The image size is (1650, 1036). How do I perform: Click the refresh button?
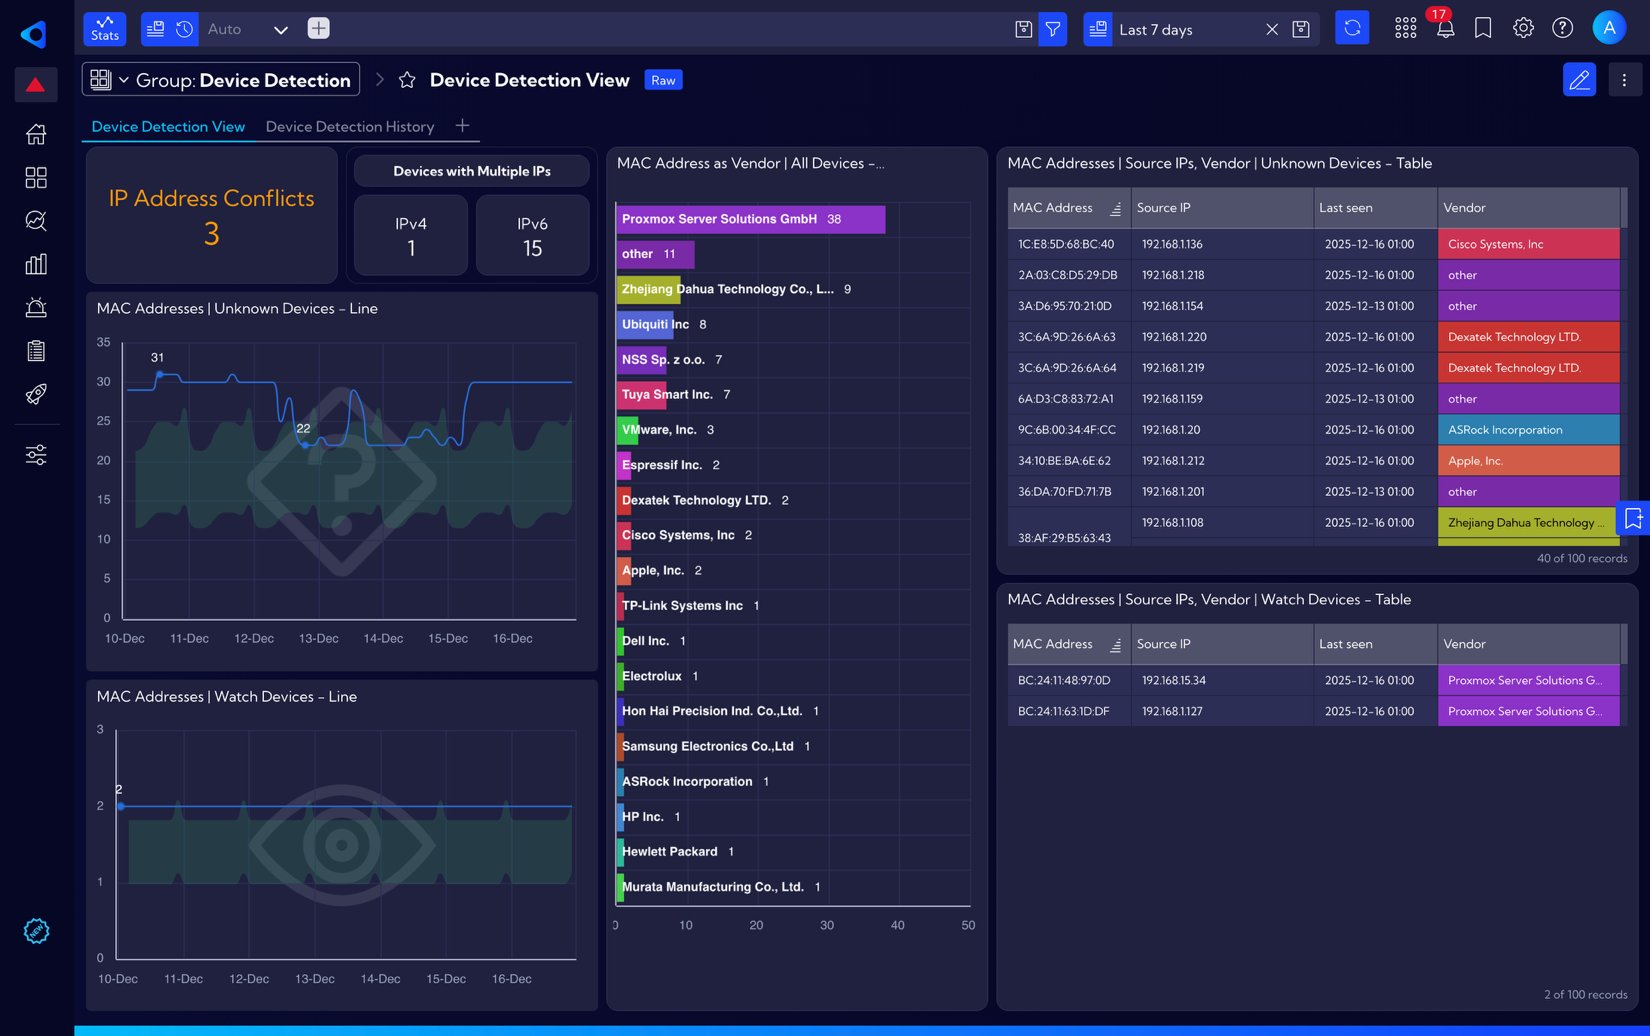pos(1352,29)
